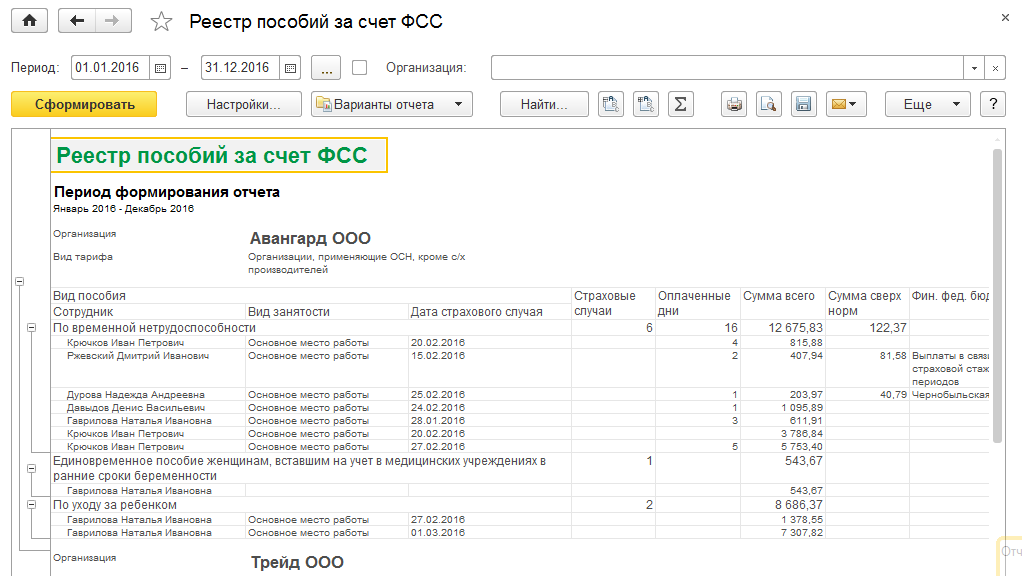Click the Найти... search button
1022x576 pixels.
(544, 104)
